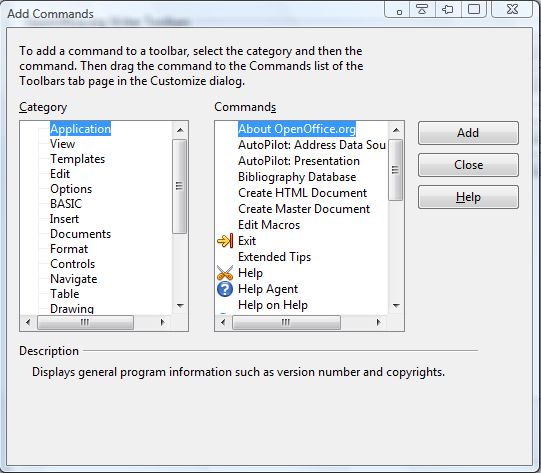Click Commands list vertical scrollbar thumb
This screenshot has width=541, height=473.
pyautogui.click(x=396, y=170)
